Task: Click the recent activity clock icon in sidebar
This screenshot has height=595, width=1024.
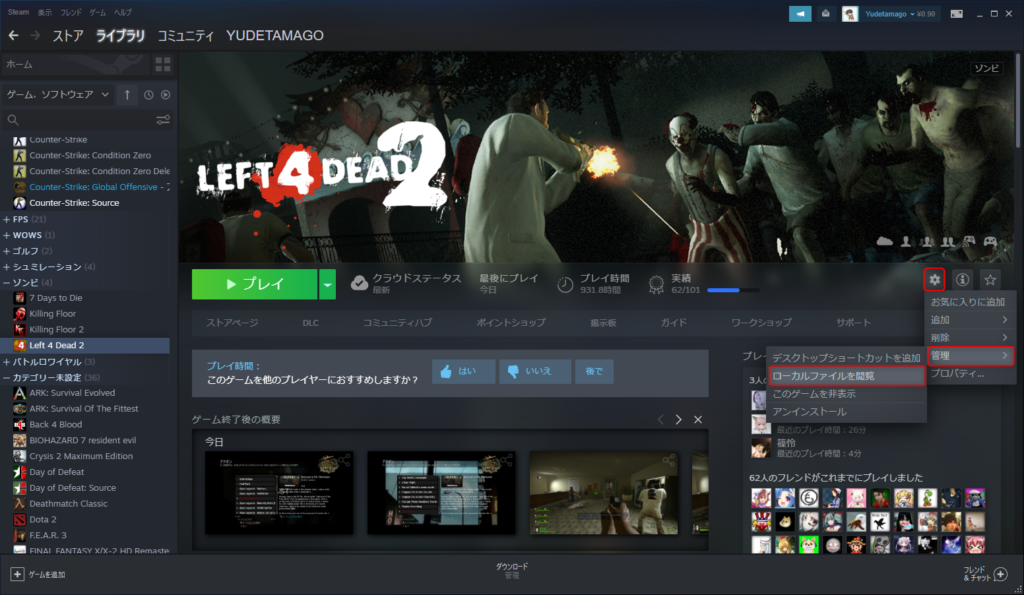Action: (148, 94)
